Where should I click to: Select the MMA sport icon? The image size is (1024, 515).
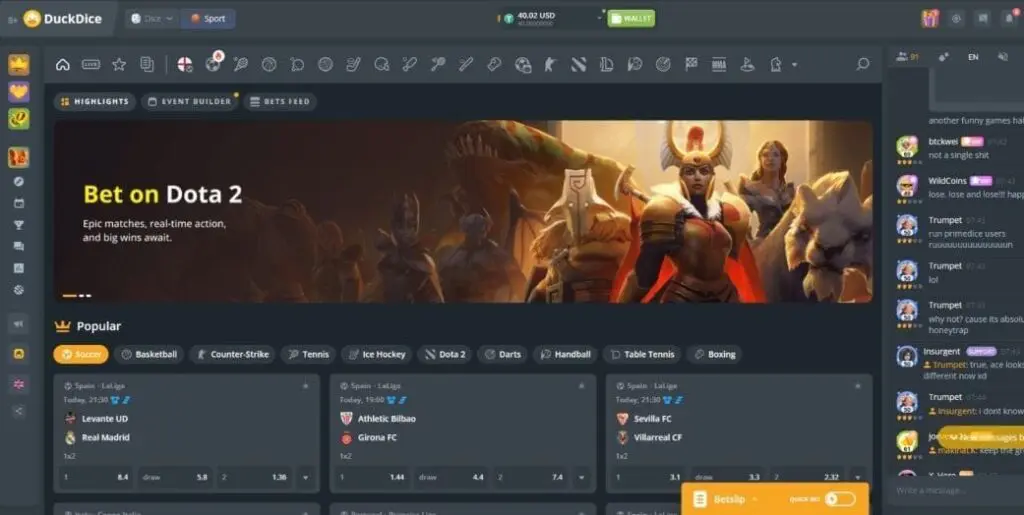tap(718, 65)
